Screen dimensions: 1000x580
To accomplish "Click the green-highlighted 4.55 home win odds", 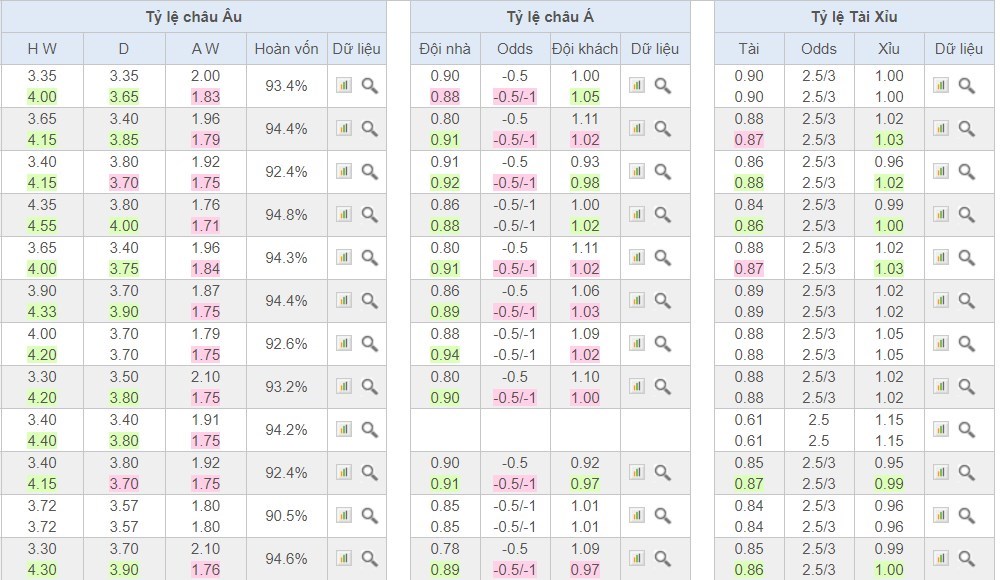I will (x=42, y=225).
